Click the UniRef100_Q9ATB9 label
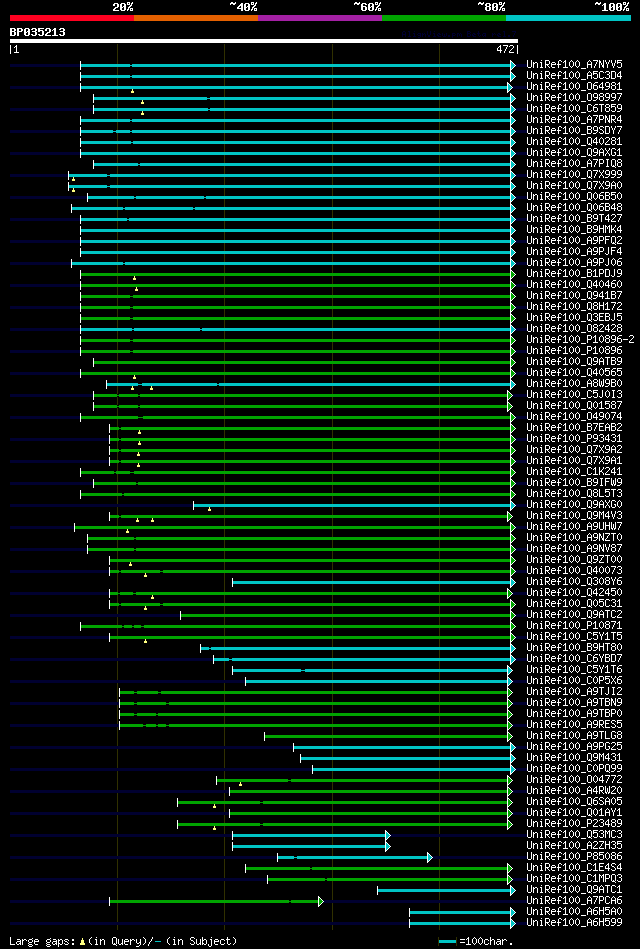The image size is (640, 949). coord(574,361)
